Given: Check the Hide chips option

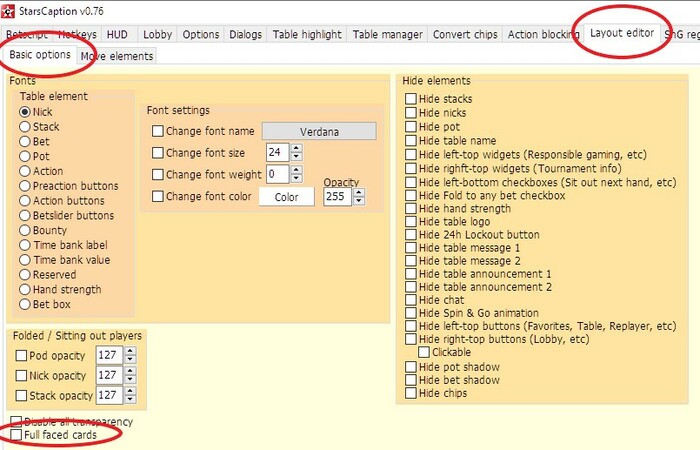Looking at the screenshot, I should coord(411,393).
